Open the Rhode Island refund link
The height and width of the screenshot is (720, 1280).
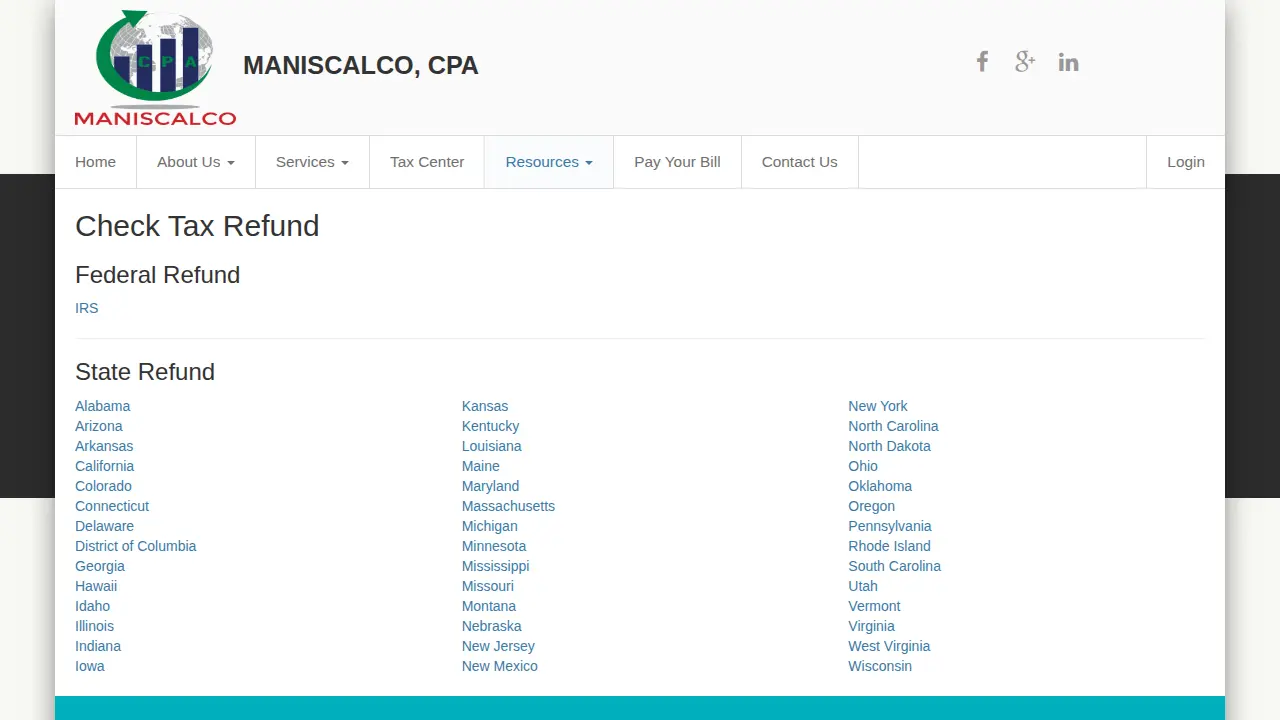click(889, 546)
